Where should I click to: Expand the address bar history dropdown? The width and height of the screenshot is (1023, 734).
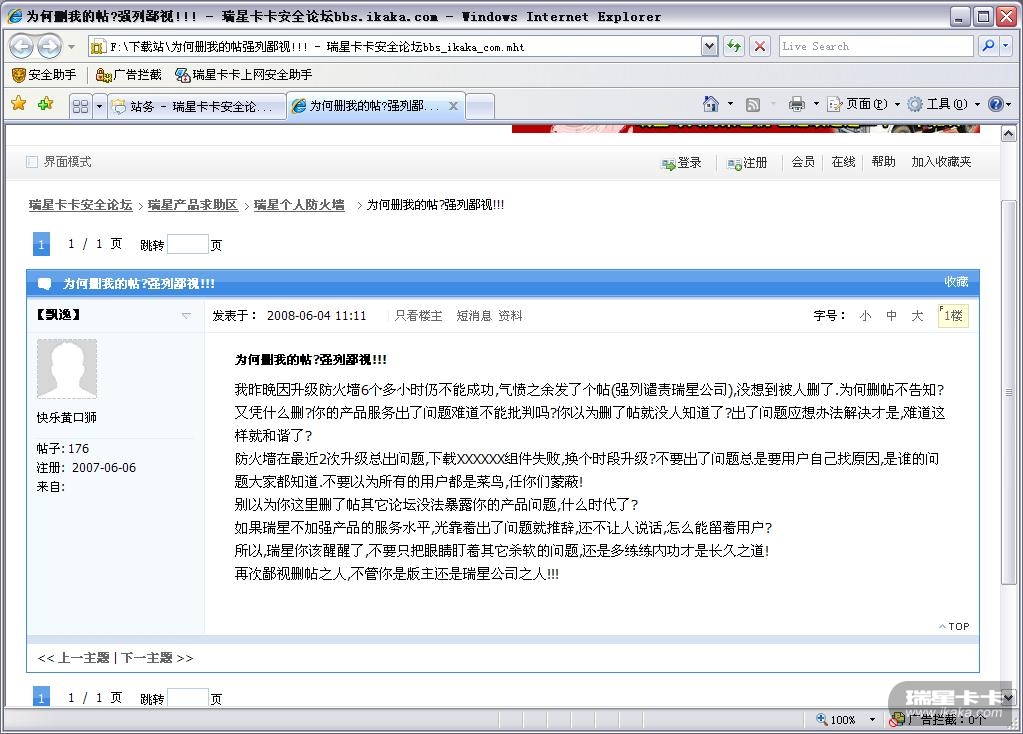coord(709,46)
